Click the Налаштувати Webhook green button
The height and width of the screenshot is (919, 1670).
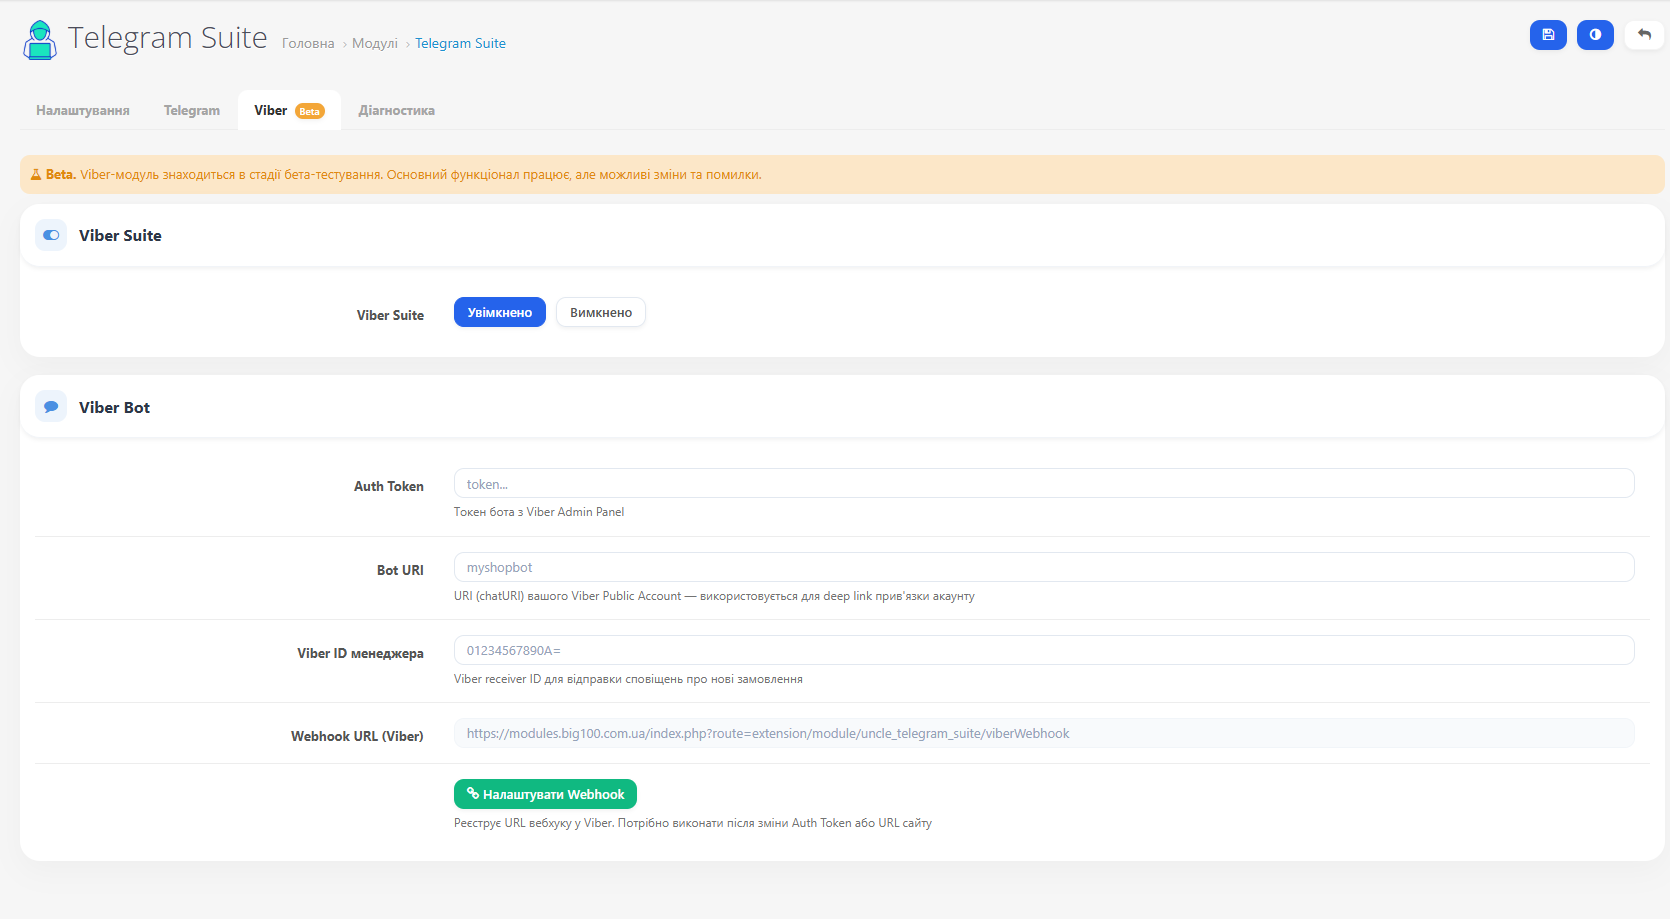545,794
